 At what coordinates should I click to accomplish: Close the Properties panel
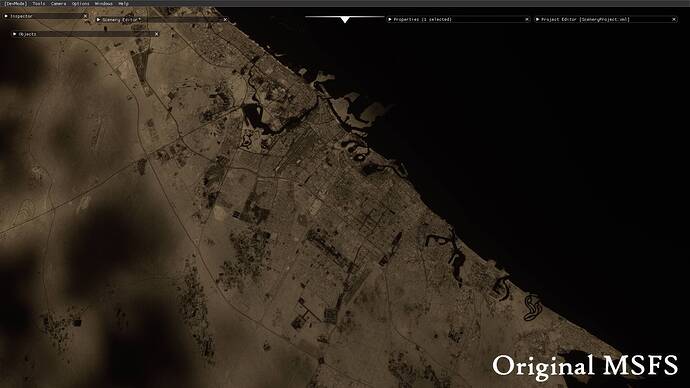[527, 19]
